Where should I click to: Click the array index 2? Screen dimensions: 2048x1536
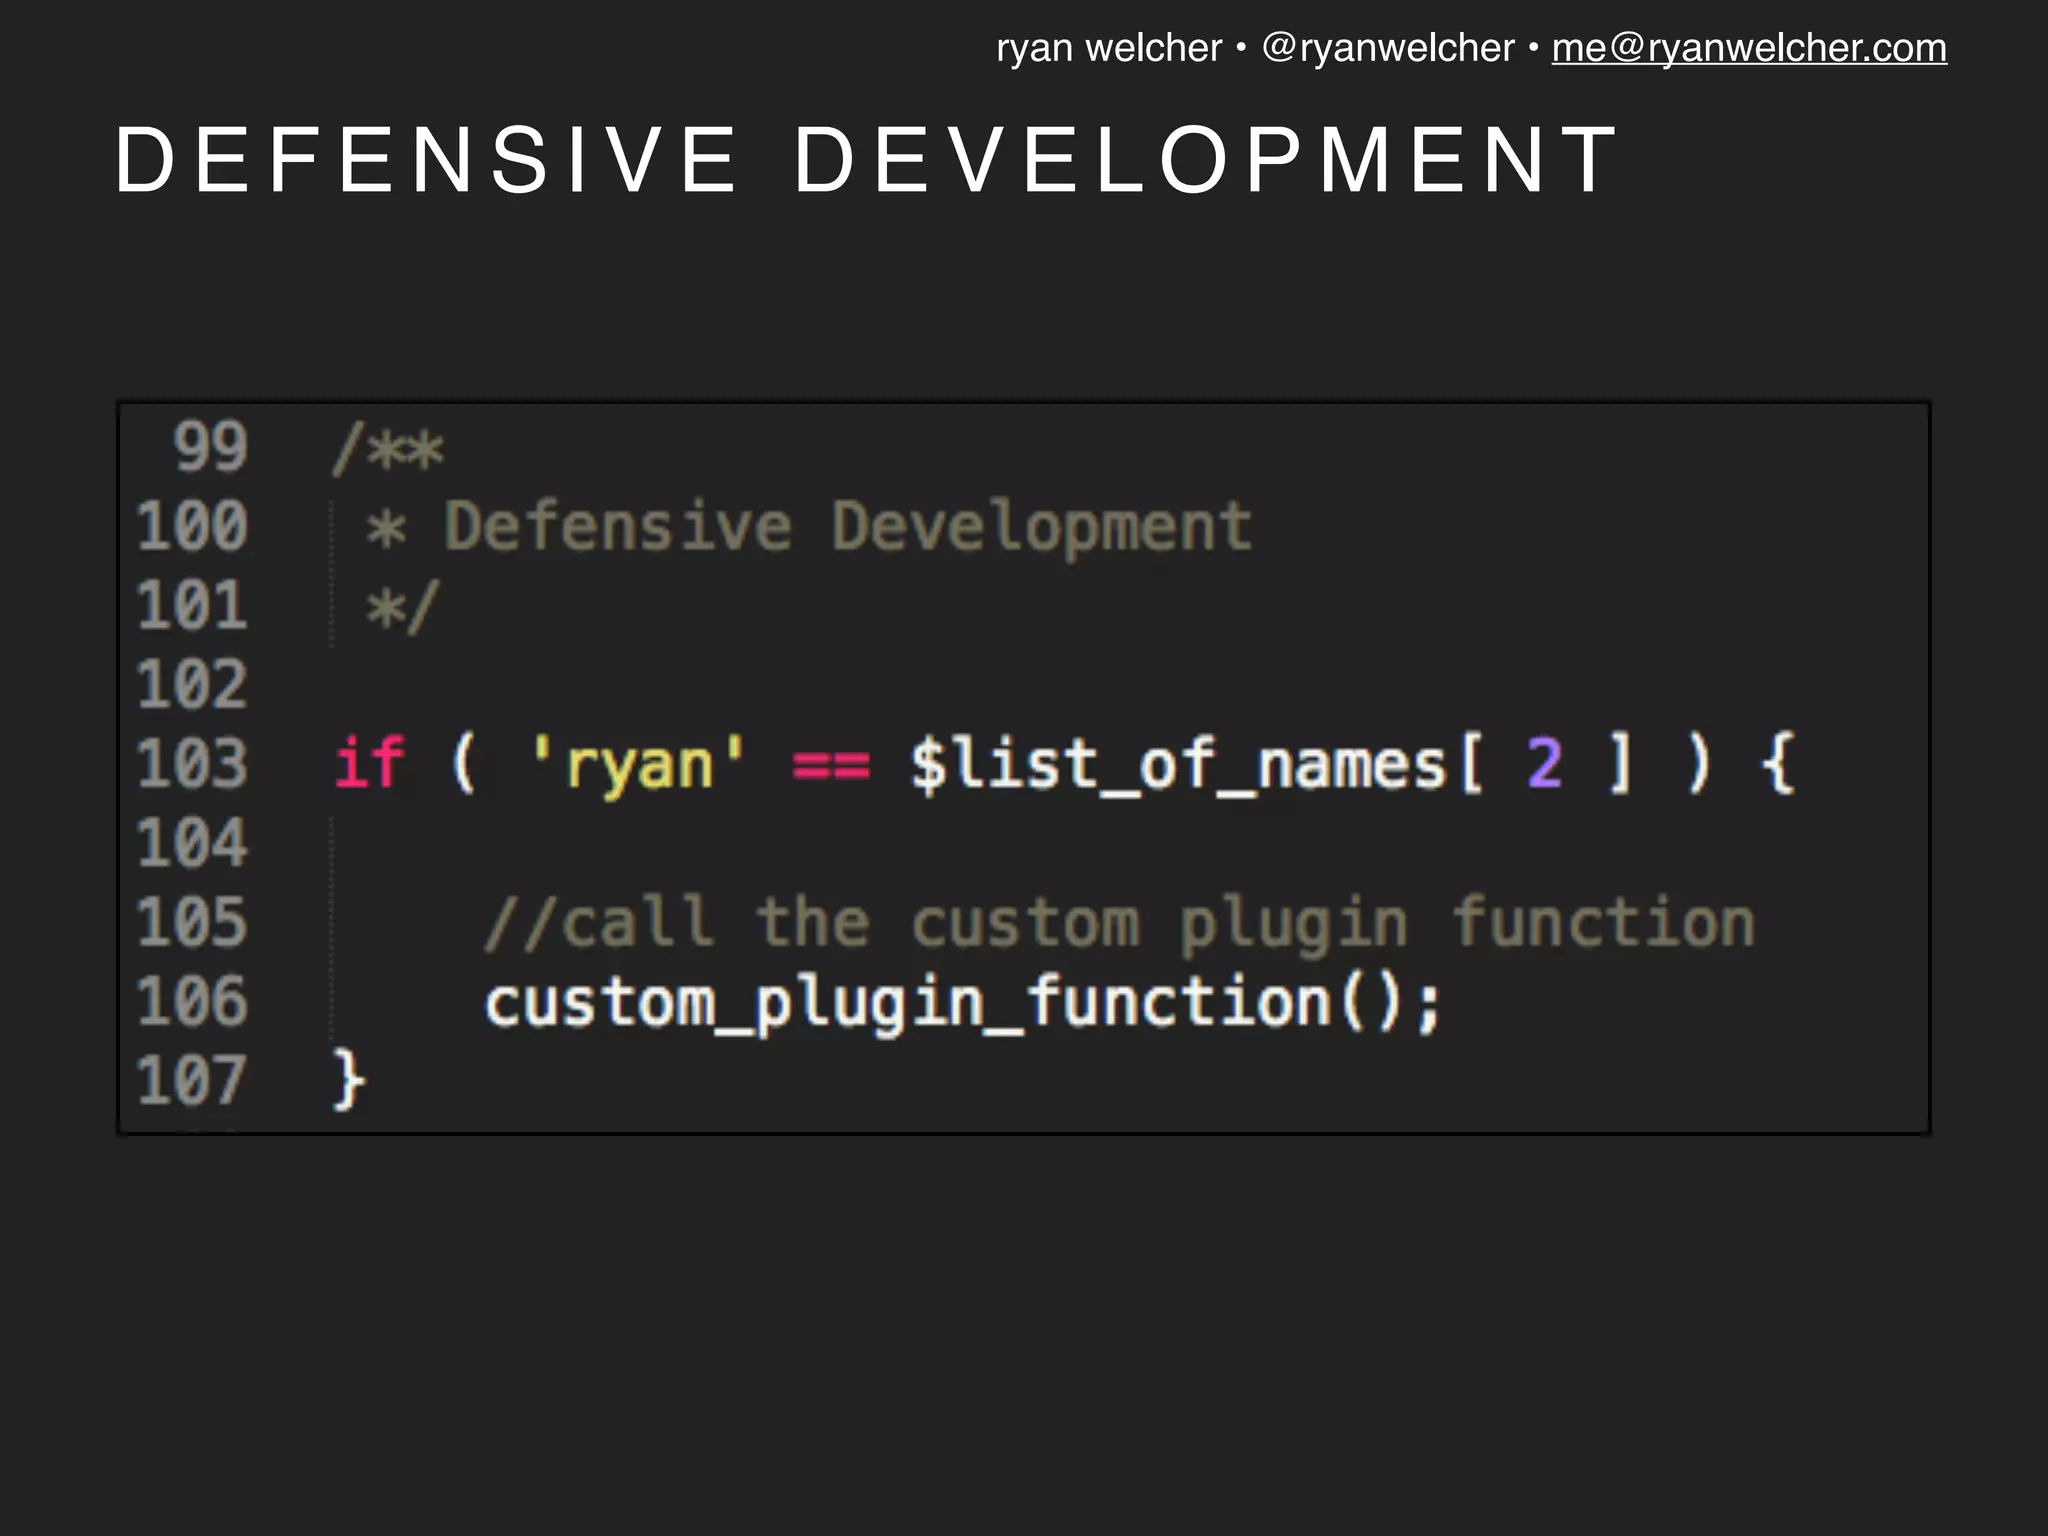click(x=1545, y=764)
